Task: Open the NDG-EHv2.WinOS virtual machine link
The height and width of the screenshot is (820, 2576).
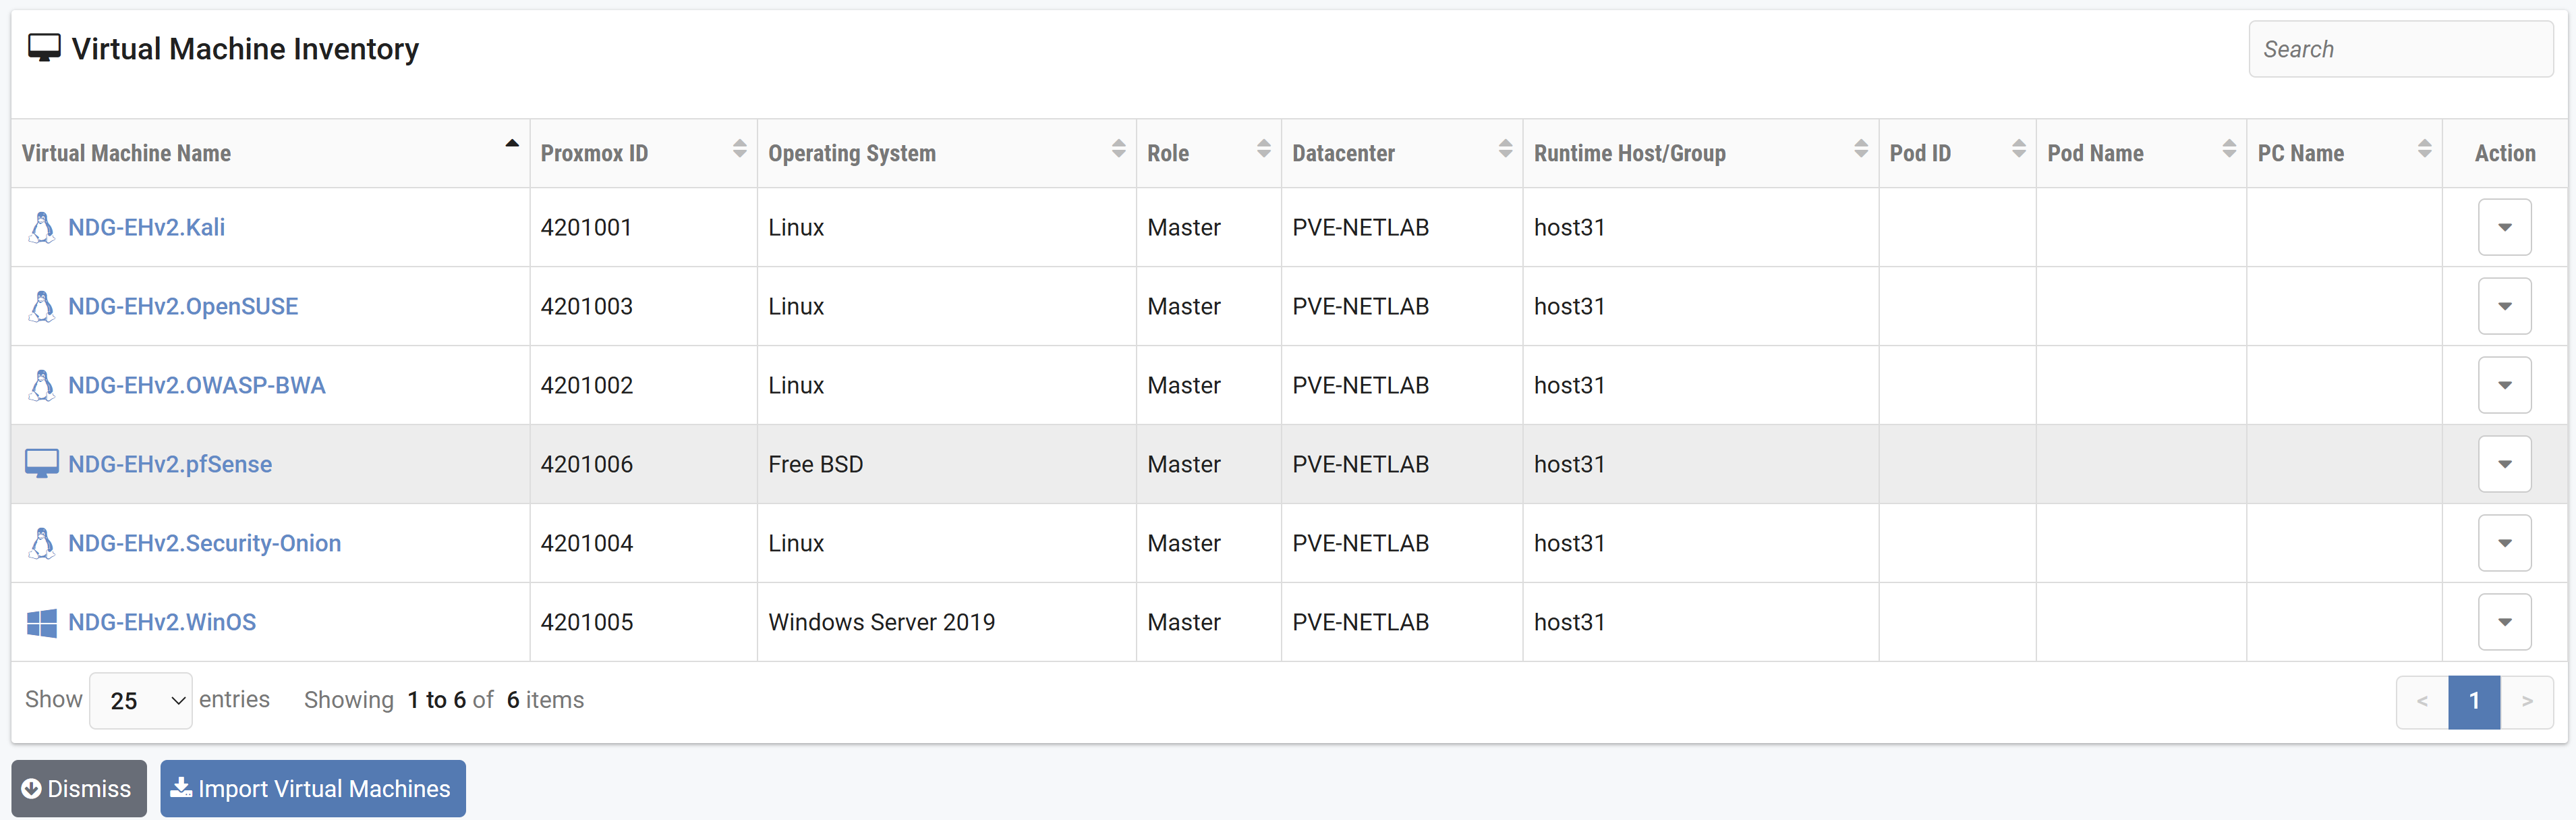Action: (x=162, y=623)
